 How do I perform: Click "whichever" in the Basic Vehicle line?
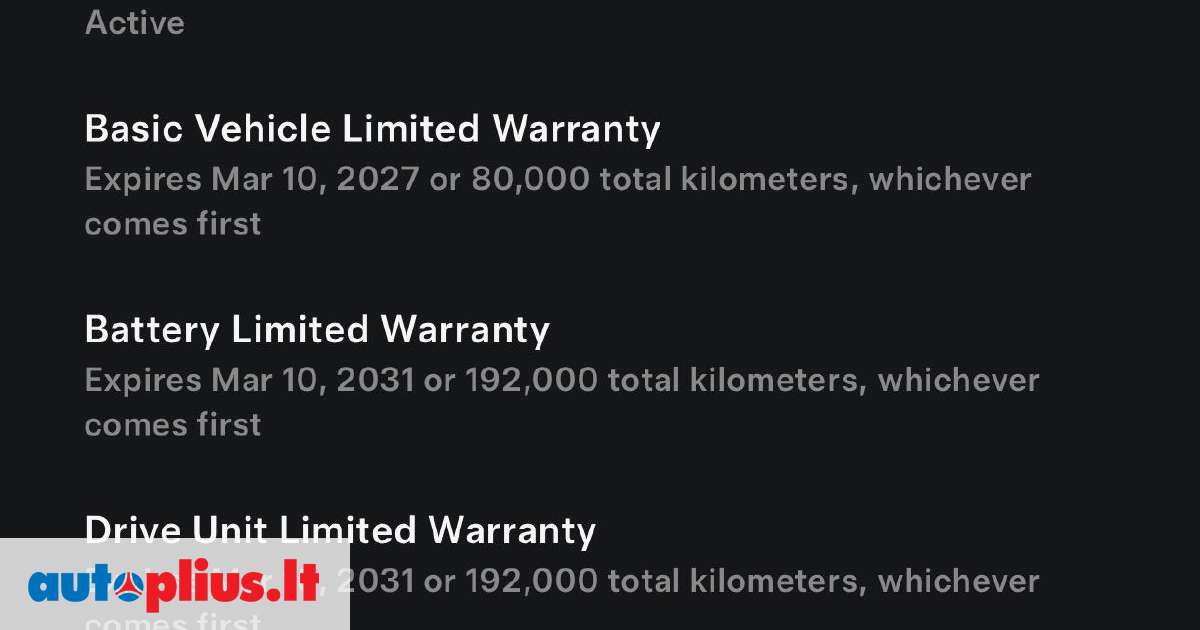pos(949,180)
